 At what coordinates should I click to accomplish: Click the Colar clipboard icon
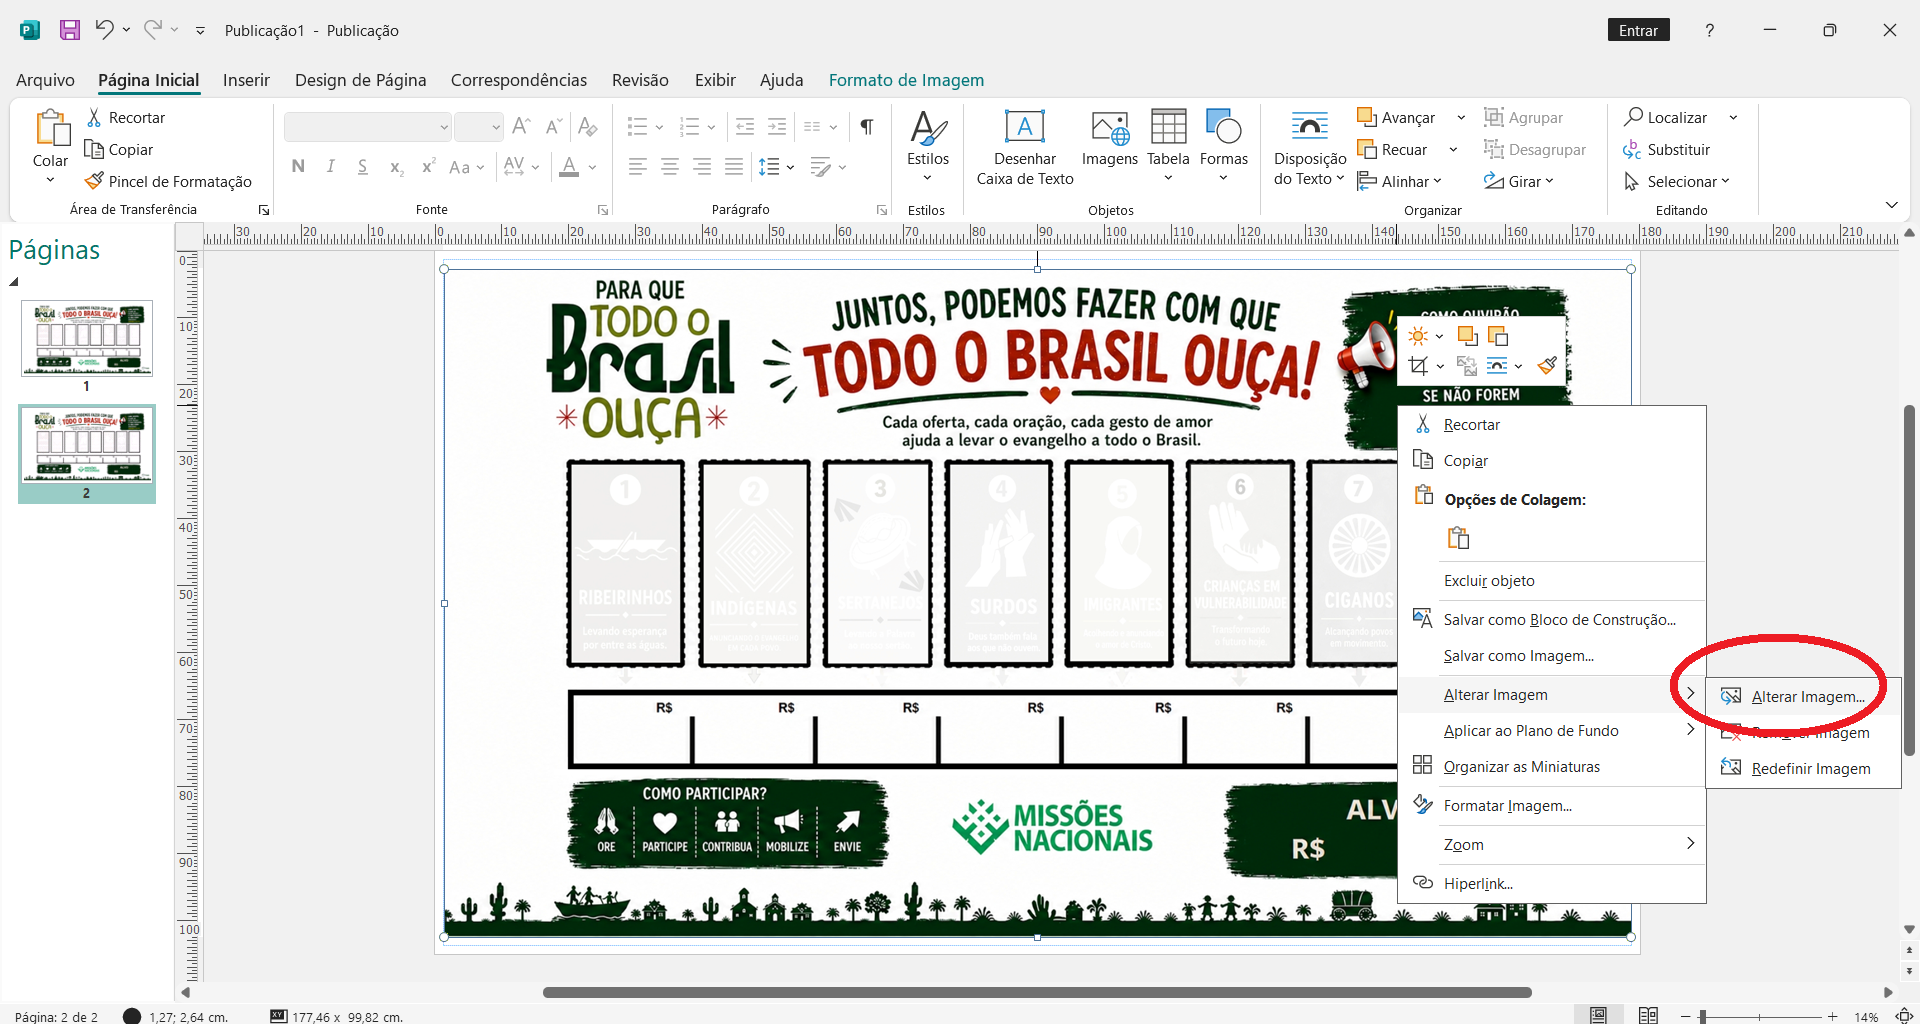[x=51, y=129]
